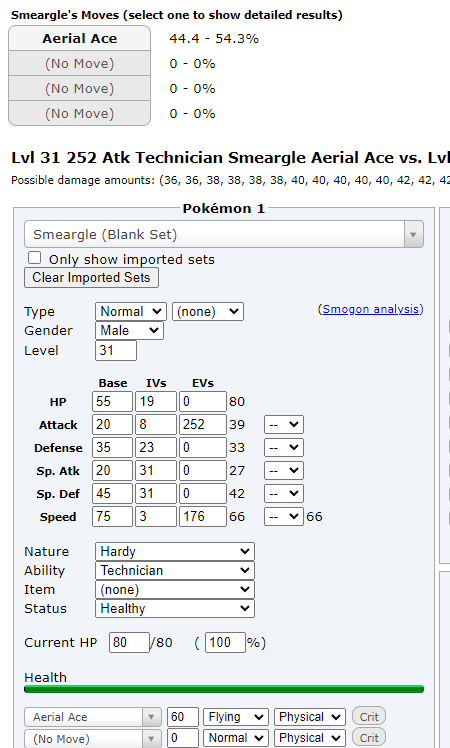
Task: Click the possible damage amounts text
Action: [230, 180]
